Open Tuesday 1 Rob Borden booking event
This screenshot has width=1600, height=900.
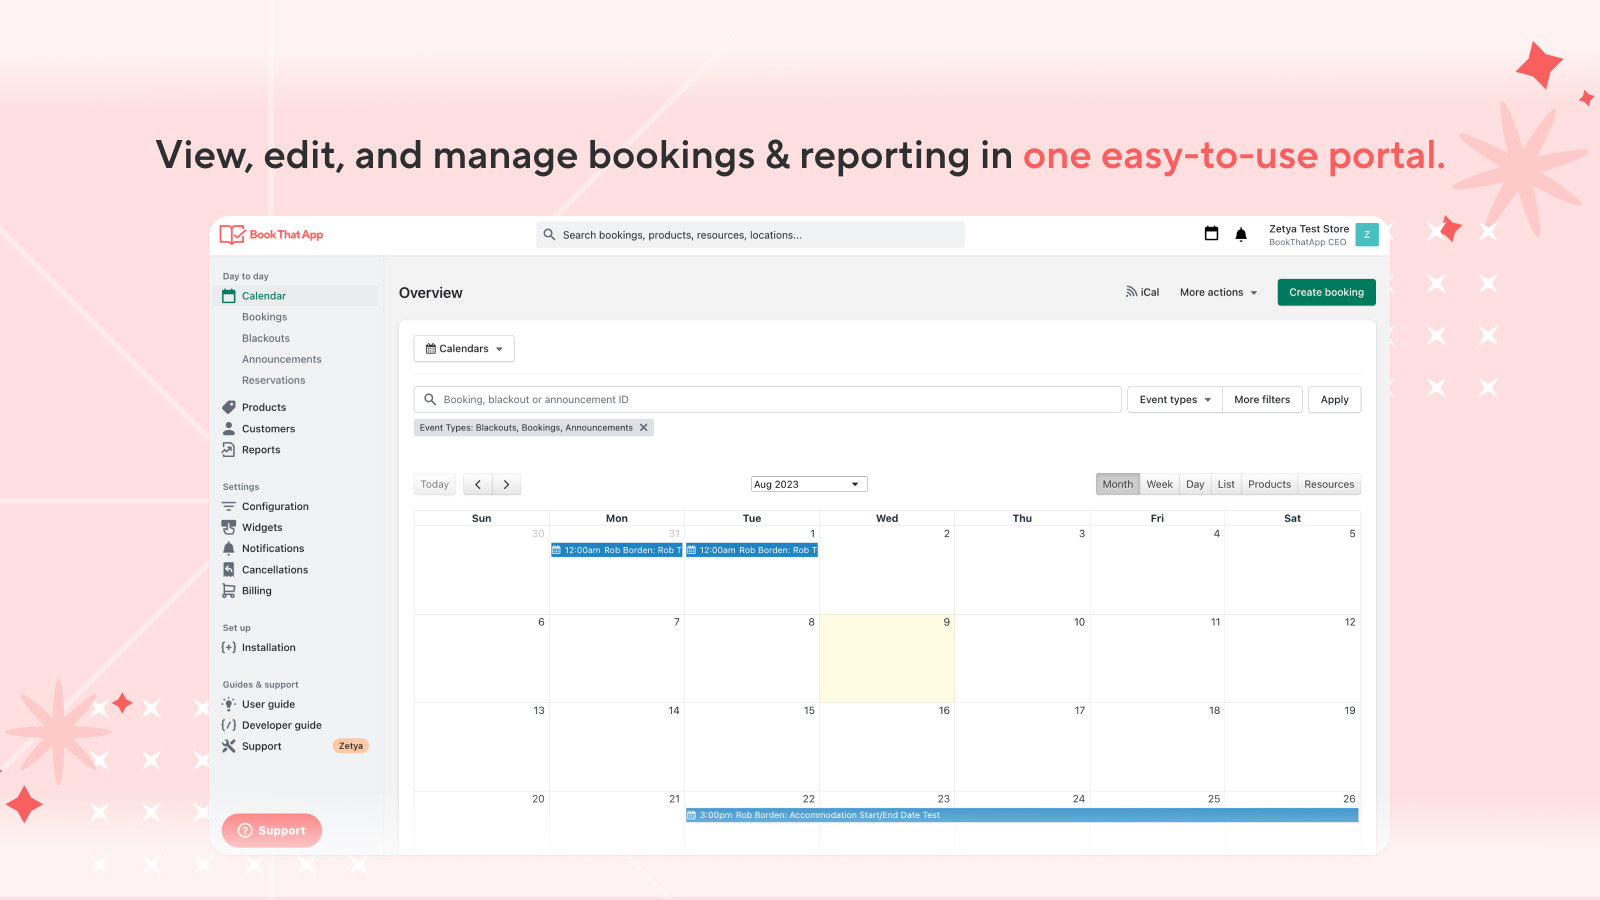pyautogui.click(x=751, y=550)
